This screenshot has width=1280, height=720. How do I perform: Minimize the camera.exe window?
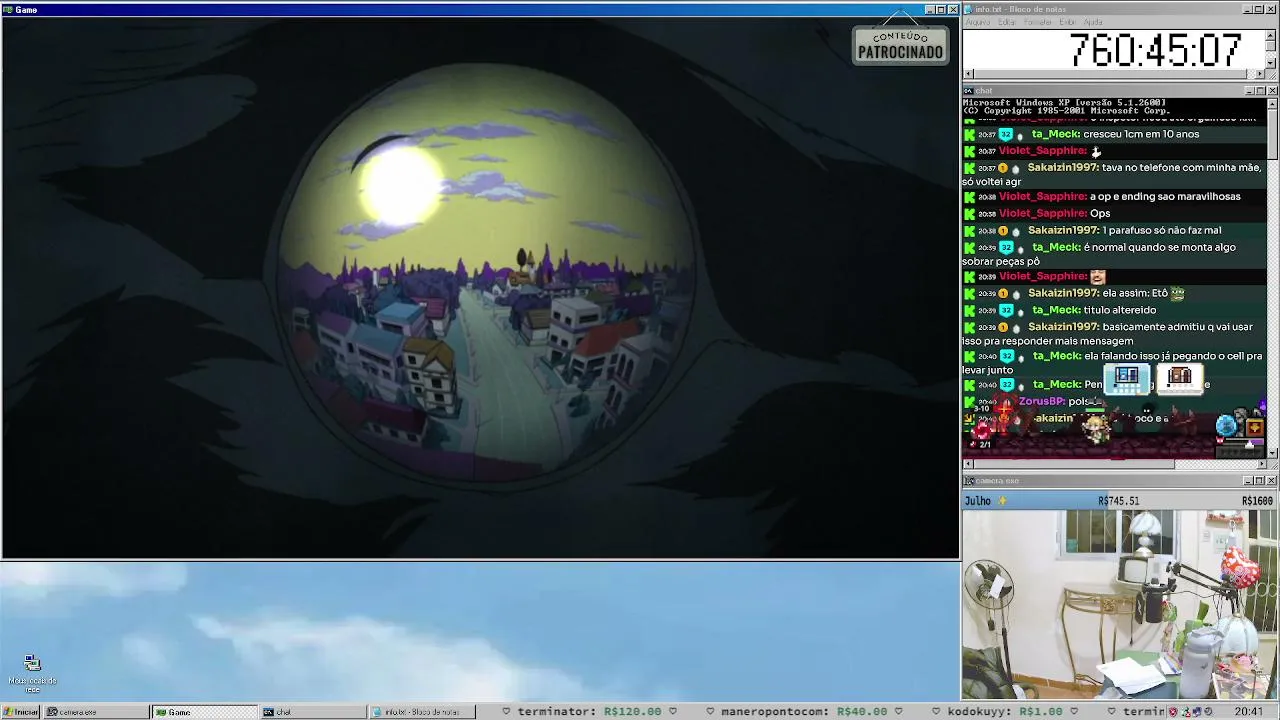point(1248,481)
